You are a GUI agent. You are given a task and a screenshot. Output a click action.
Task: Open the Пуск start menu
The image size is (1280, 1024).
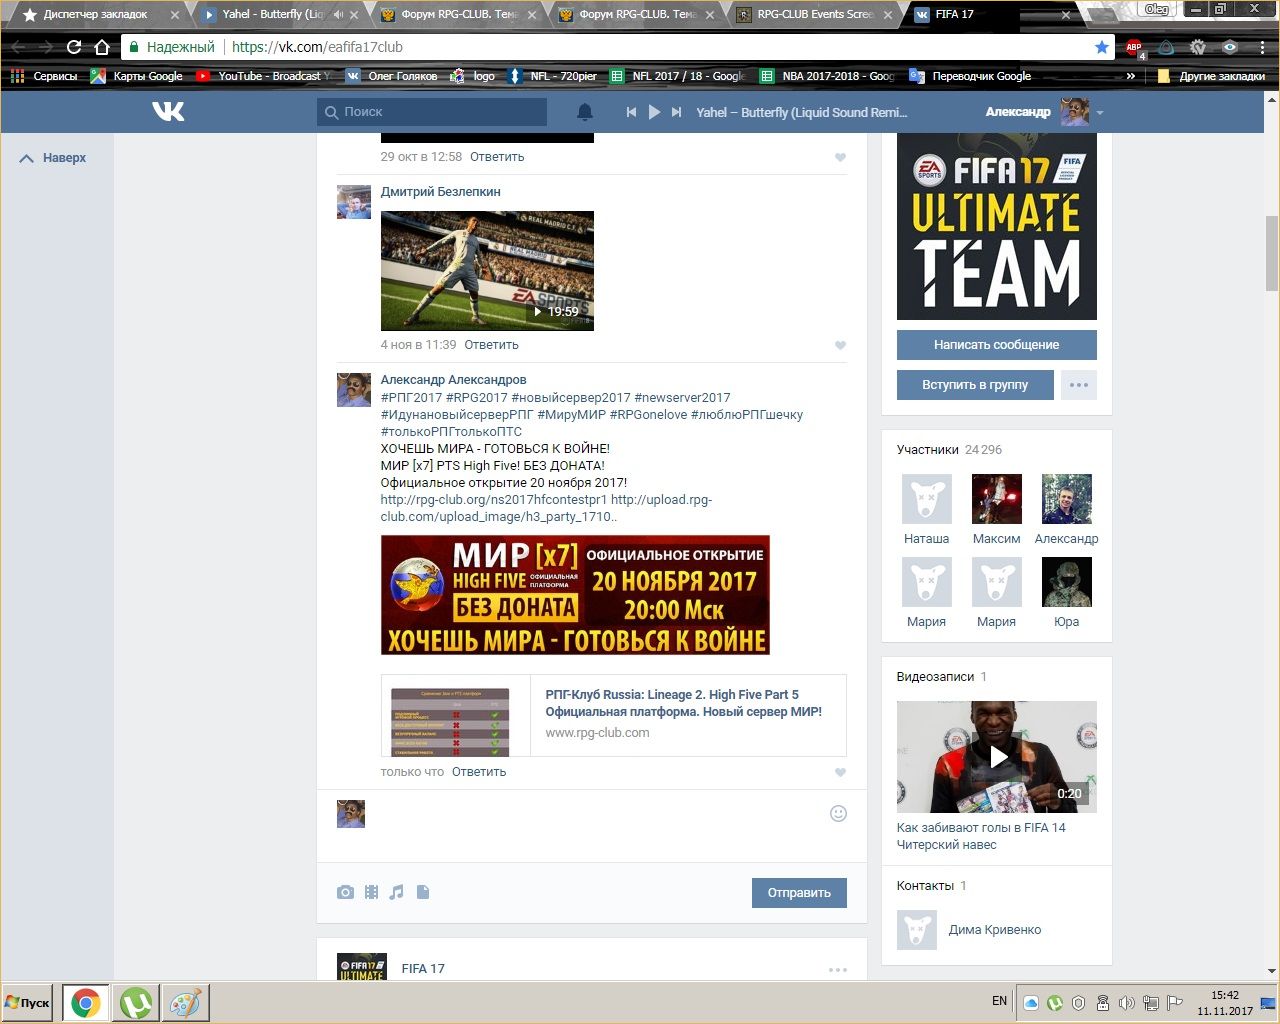28,1003
